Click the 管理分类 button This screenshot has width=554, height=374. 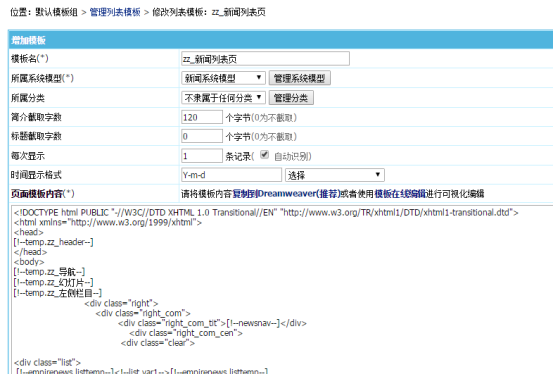tap(291, 98)
